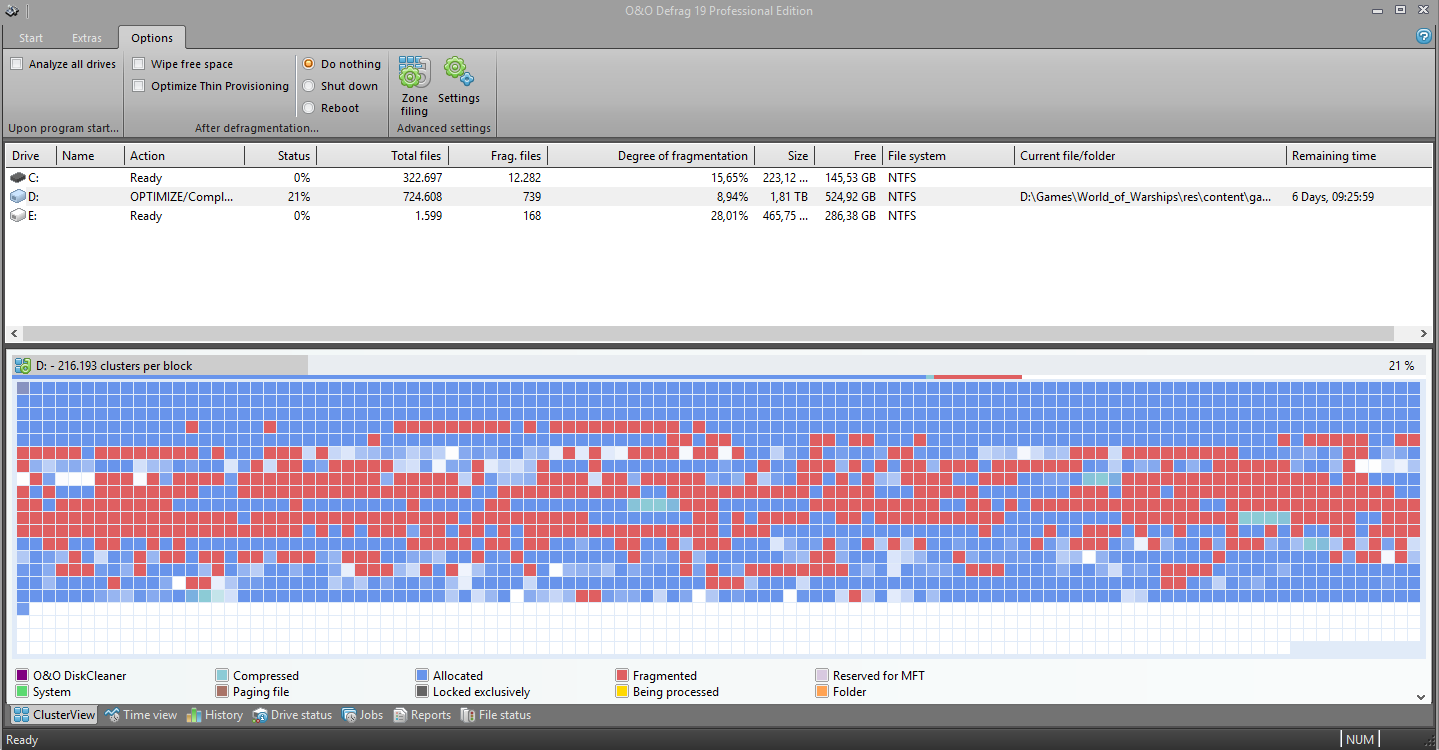Open the application menu icon in title bar
This screenshot has width=1439, height=750.
point(12,11)
